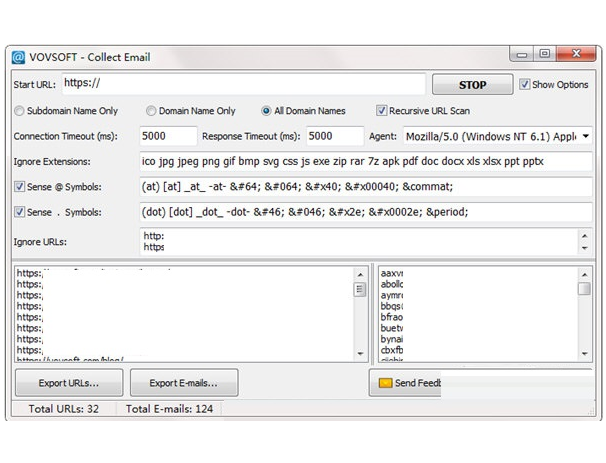Viewport: 606px width, 463px height.
Task: Click 'http:' line in Ignore URLs
Action: [154, 236]
